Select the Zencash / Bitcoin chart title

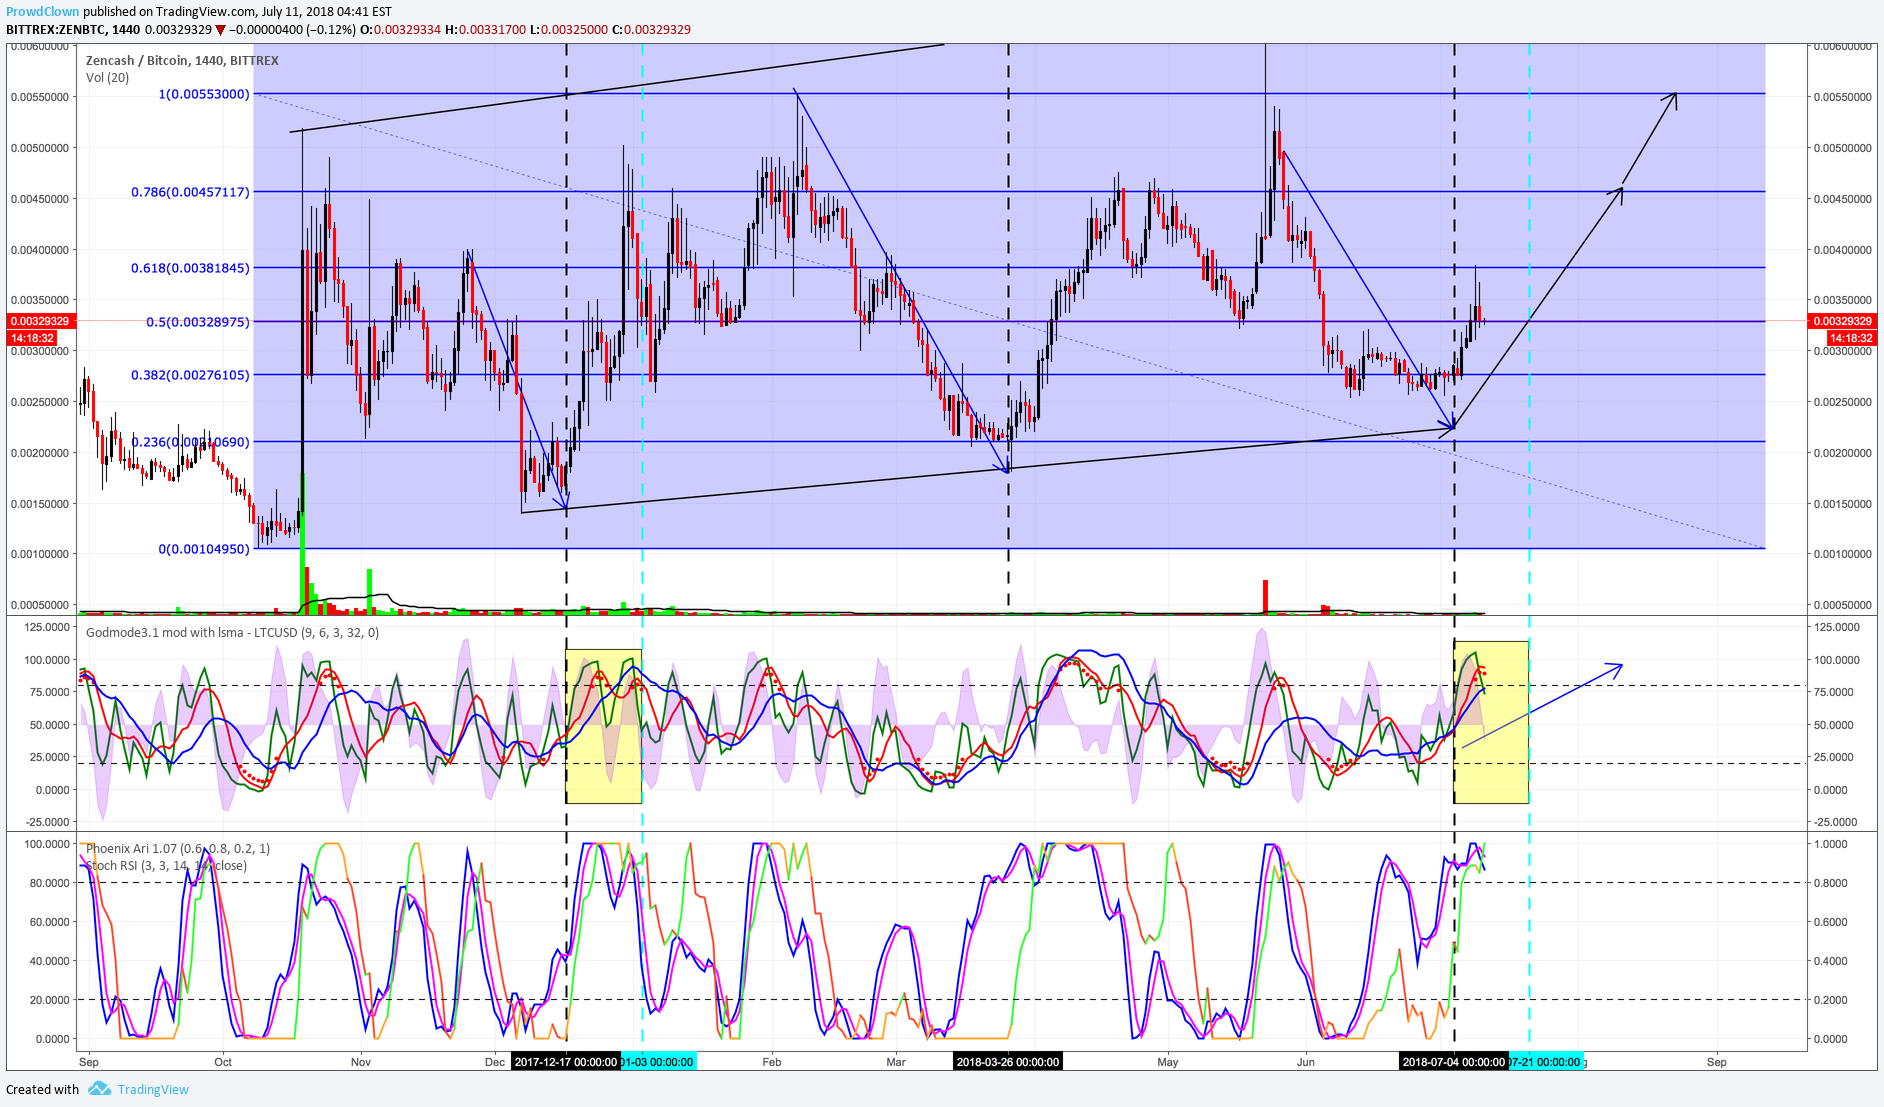(182, 61)
